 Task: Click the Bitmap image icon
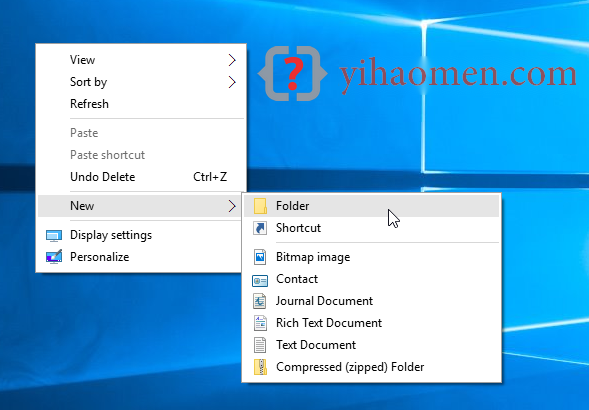pos(260,257)
